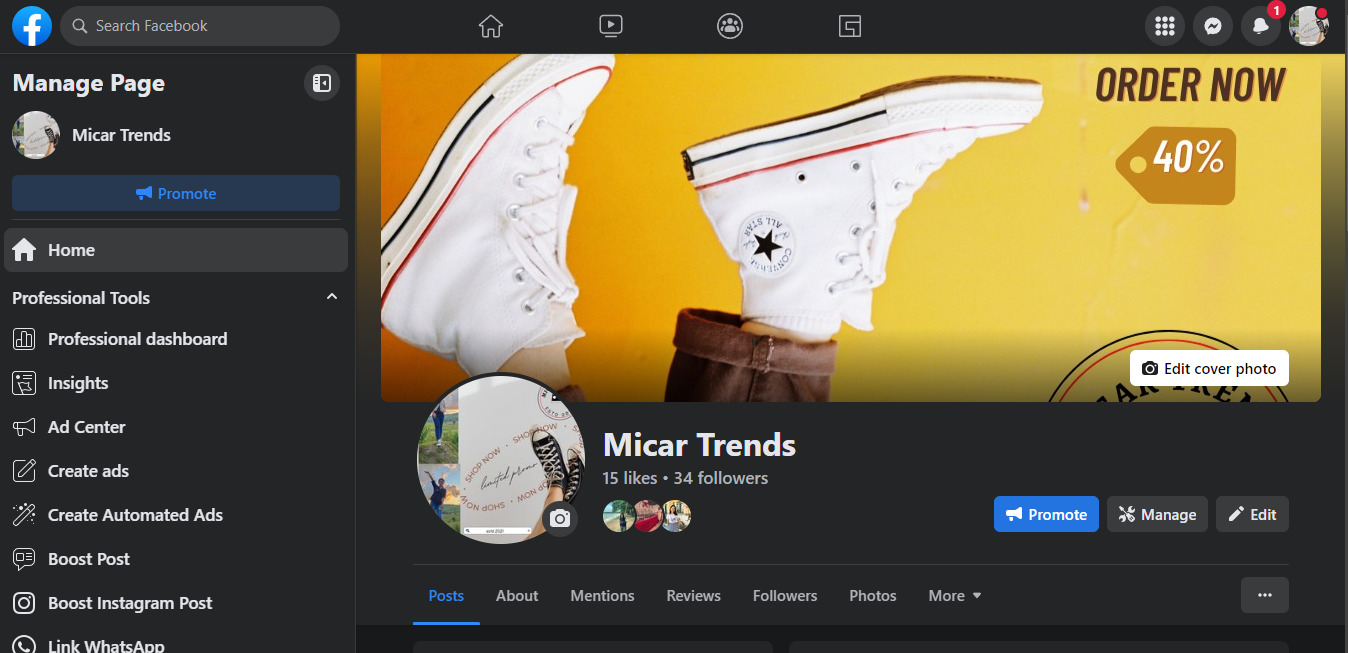Click the Link WhatsApp icon

[x=24, y=645]
